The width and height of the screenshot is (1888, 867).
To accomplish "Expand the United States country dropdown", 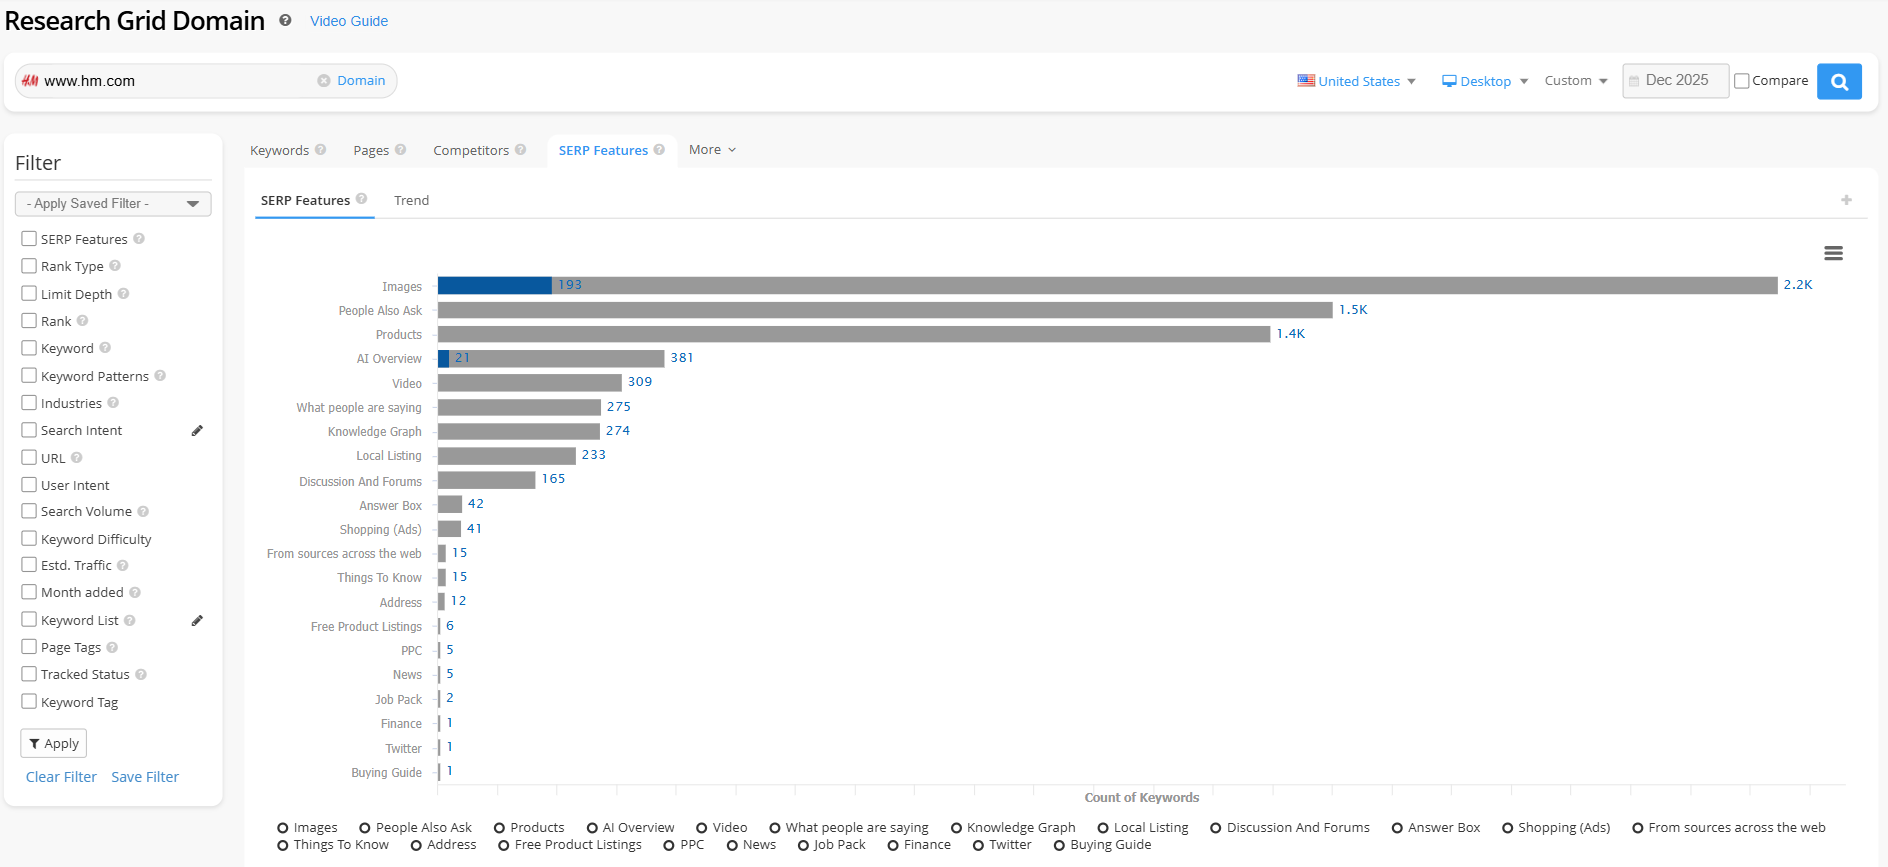I will click(x=1356, y=81).
